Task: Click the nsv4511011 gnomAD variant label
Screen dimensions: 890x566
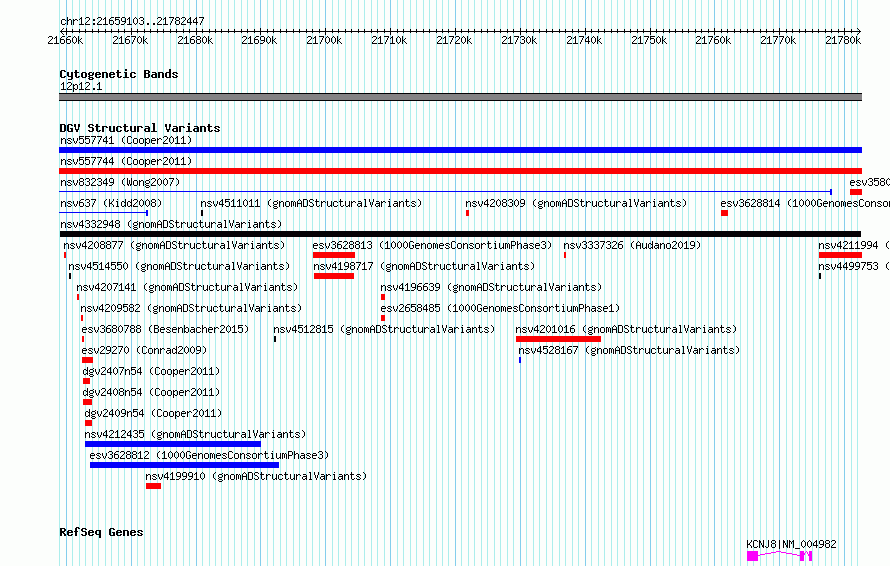Action: [311, 203]
